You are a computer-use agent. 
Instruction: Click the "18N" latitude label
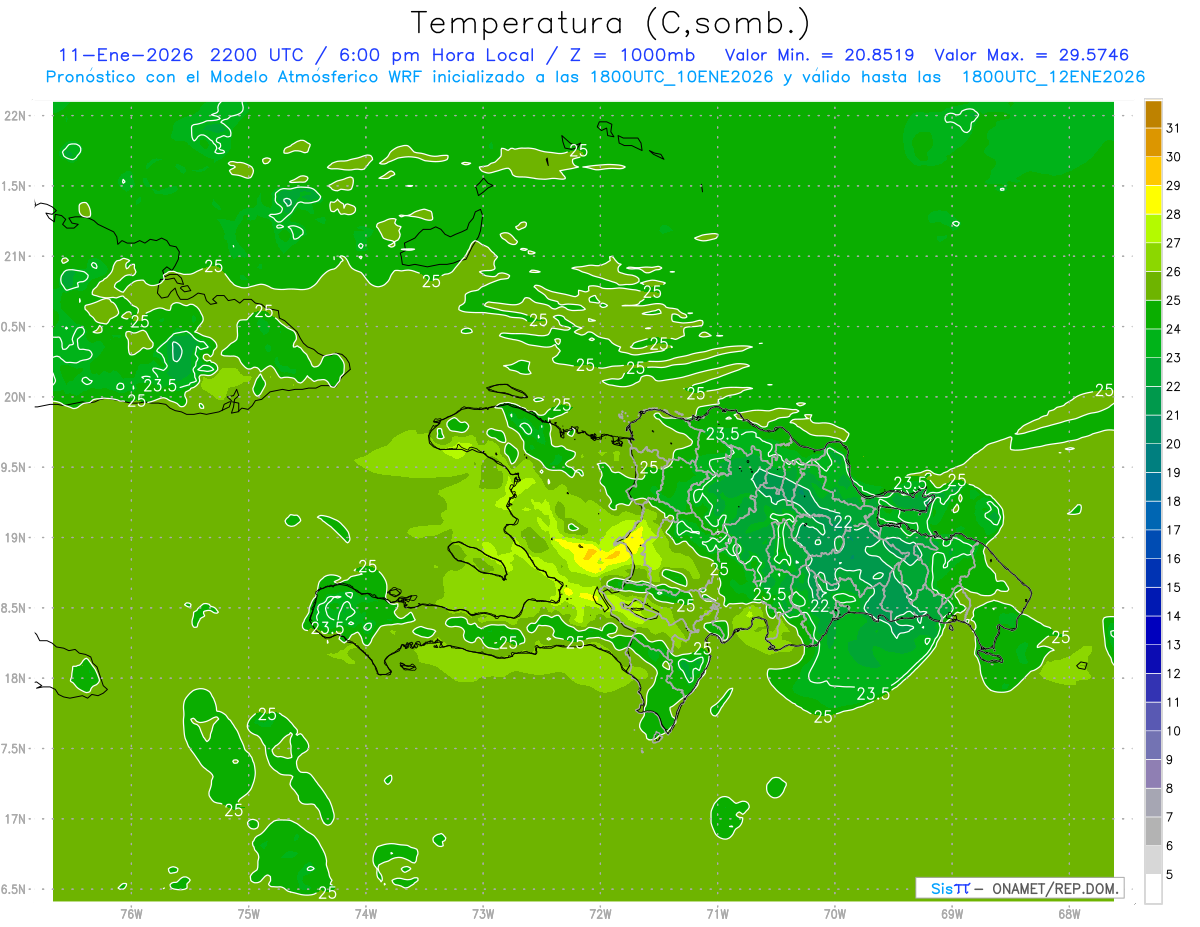click(x=17, y=678)
